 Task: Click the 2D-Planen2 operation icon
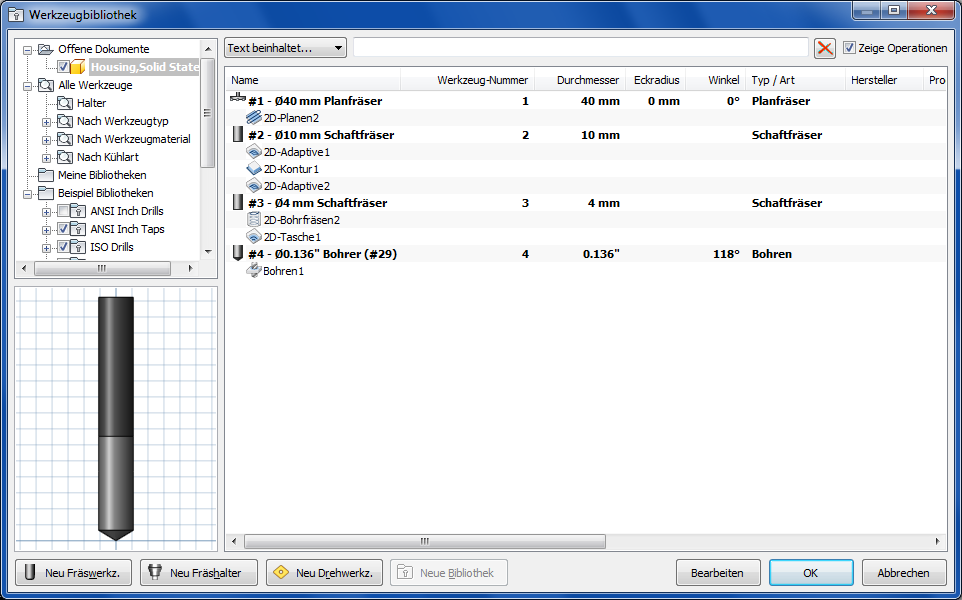tap(254, 117)
